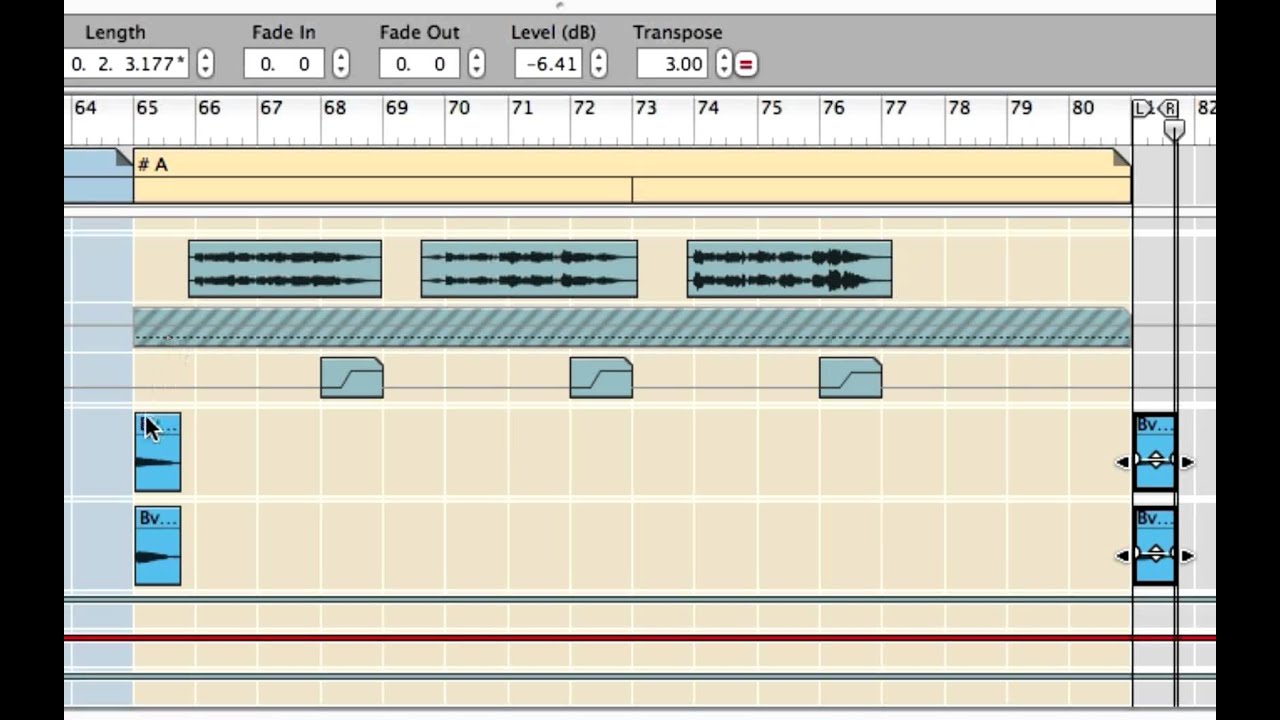The image size is (1280, 720).
Task: Click the left resize handle of lower selected Bv clip
Action: [x=1123, y=555]
